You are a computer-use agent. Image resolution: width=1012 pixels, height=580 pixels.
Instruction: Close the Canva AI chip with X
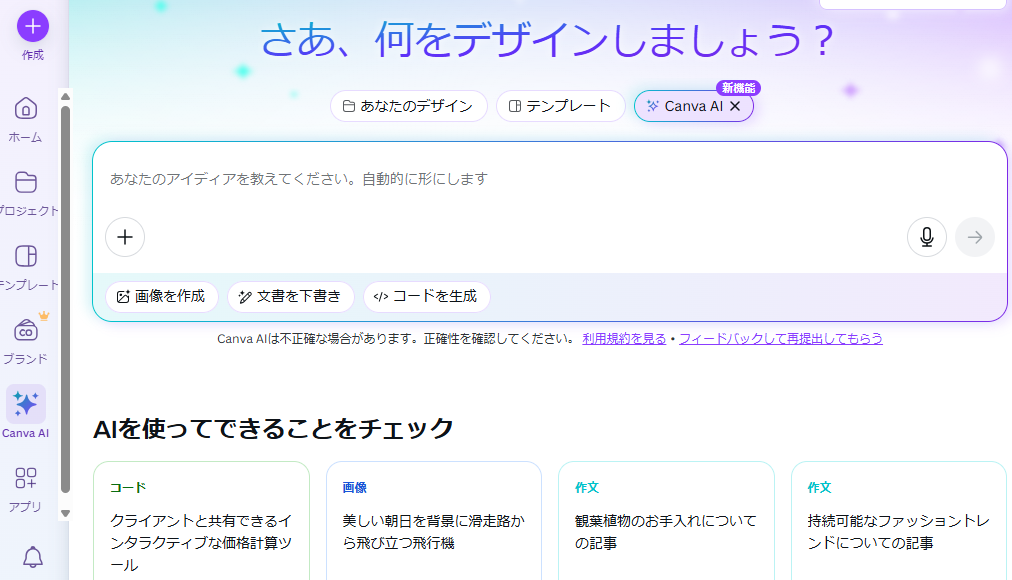pyautogui.click(x=735, y=106)
